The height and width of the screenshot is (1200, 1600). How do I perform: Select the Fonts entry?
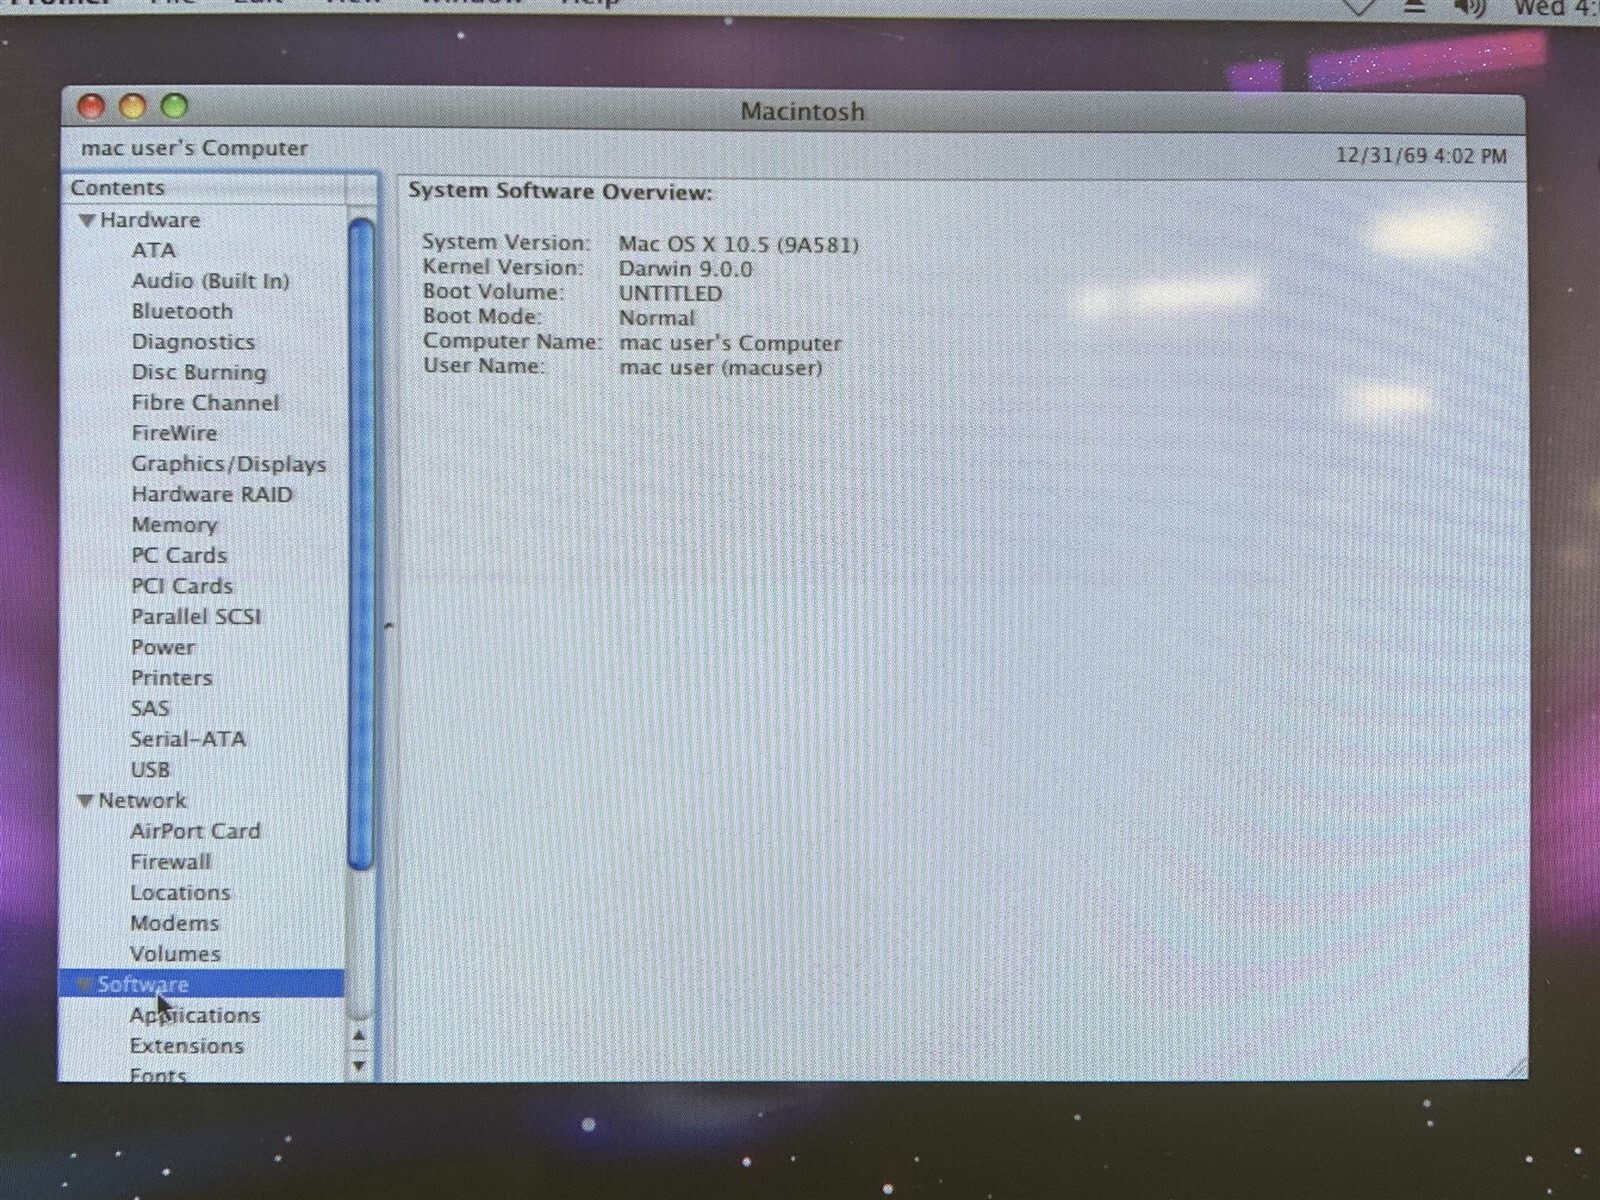[158, 1075]
